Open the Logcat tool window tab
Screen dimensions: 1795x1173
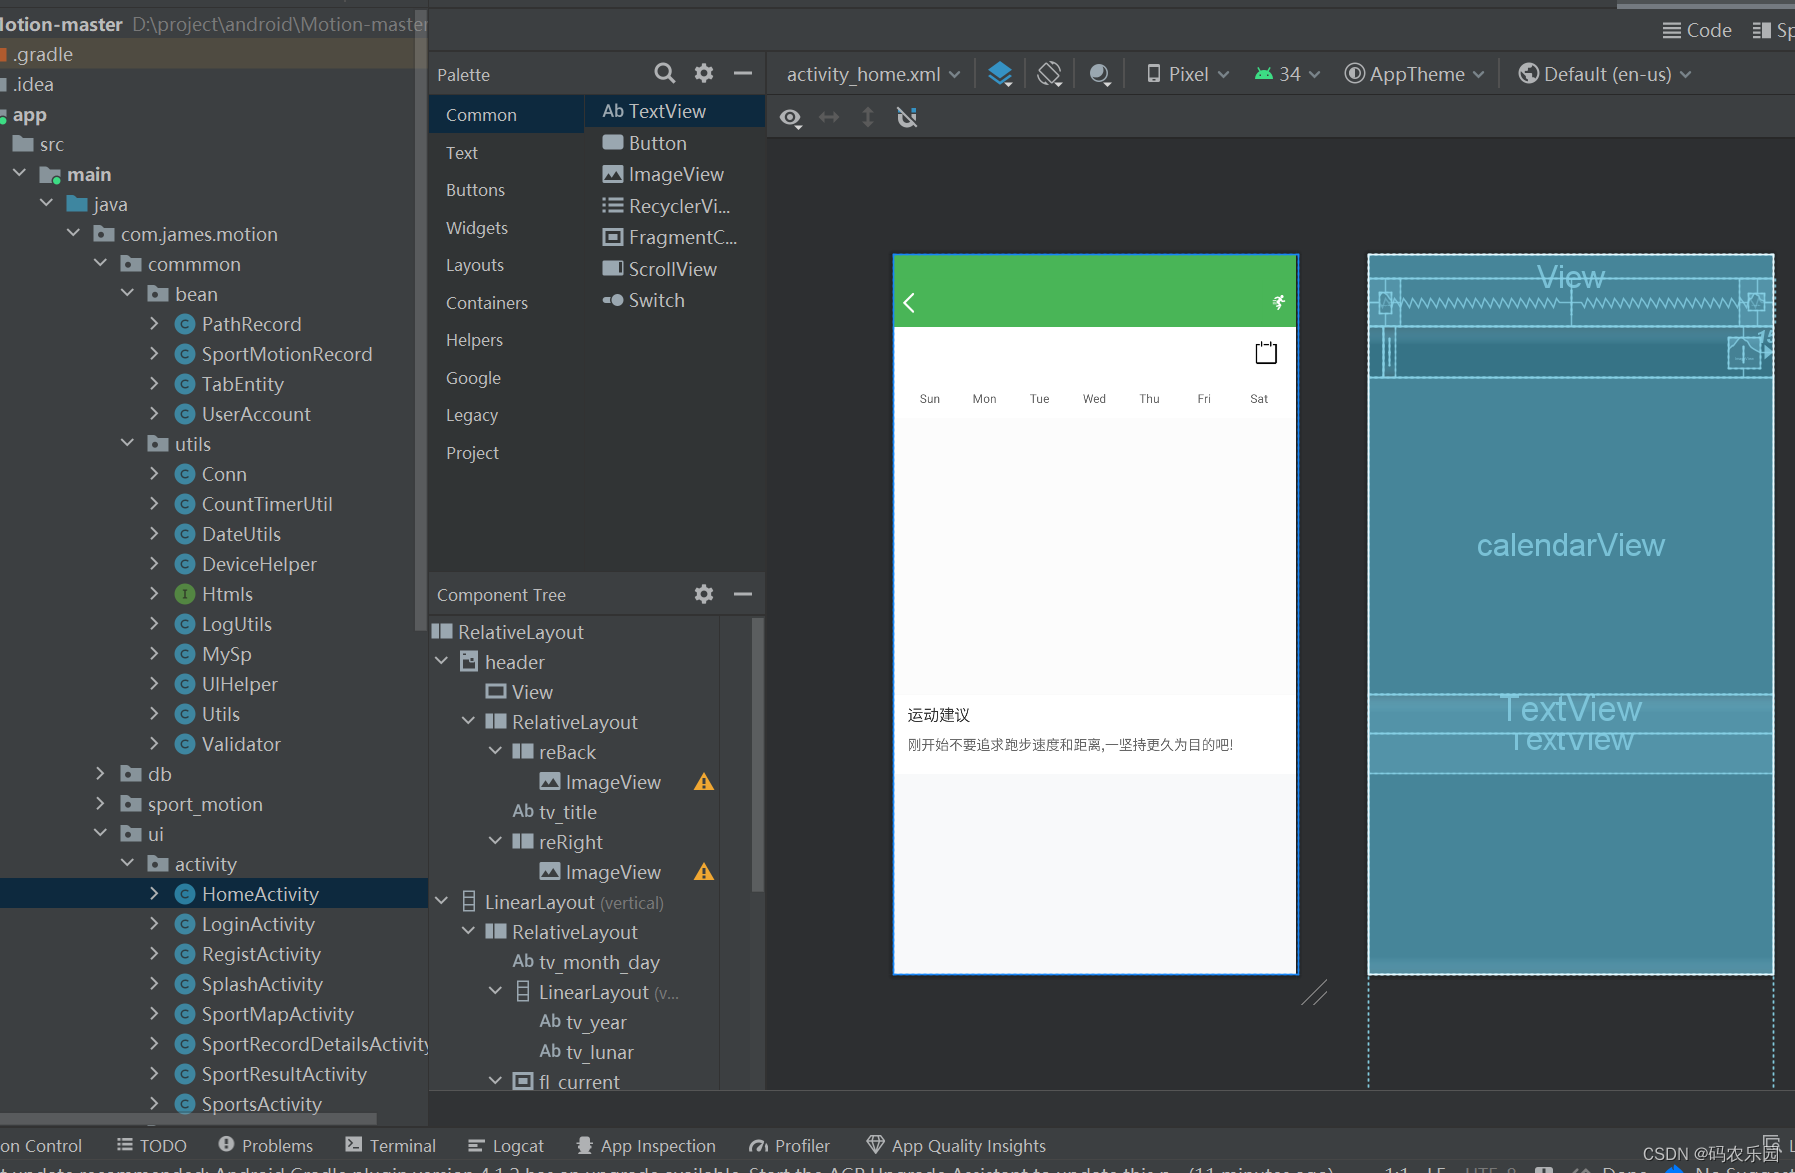tap(505, 1146)
